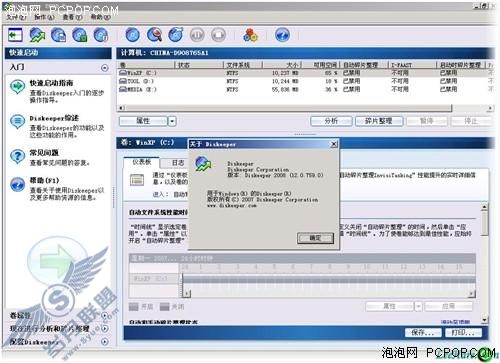
Task: Open the 查看 menu
Action: click(x=72, y=17)
